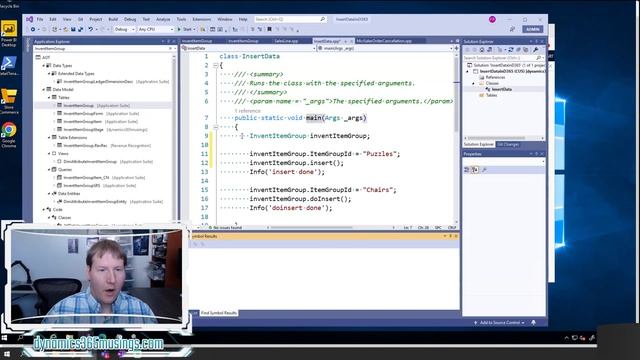640x360 pixels.
Task: Open the Any CPU platform dropdown
Action: 156,29
